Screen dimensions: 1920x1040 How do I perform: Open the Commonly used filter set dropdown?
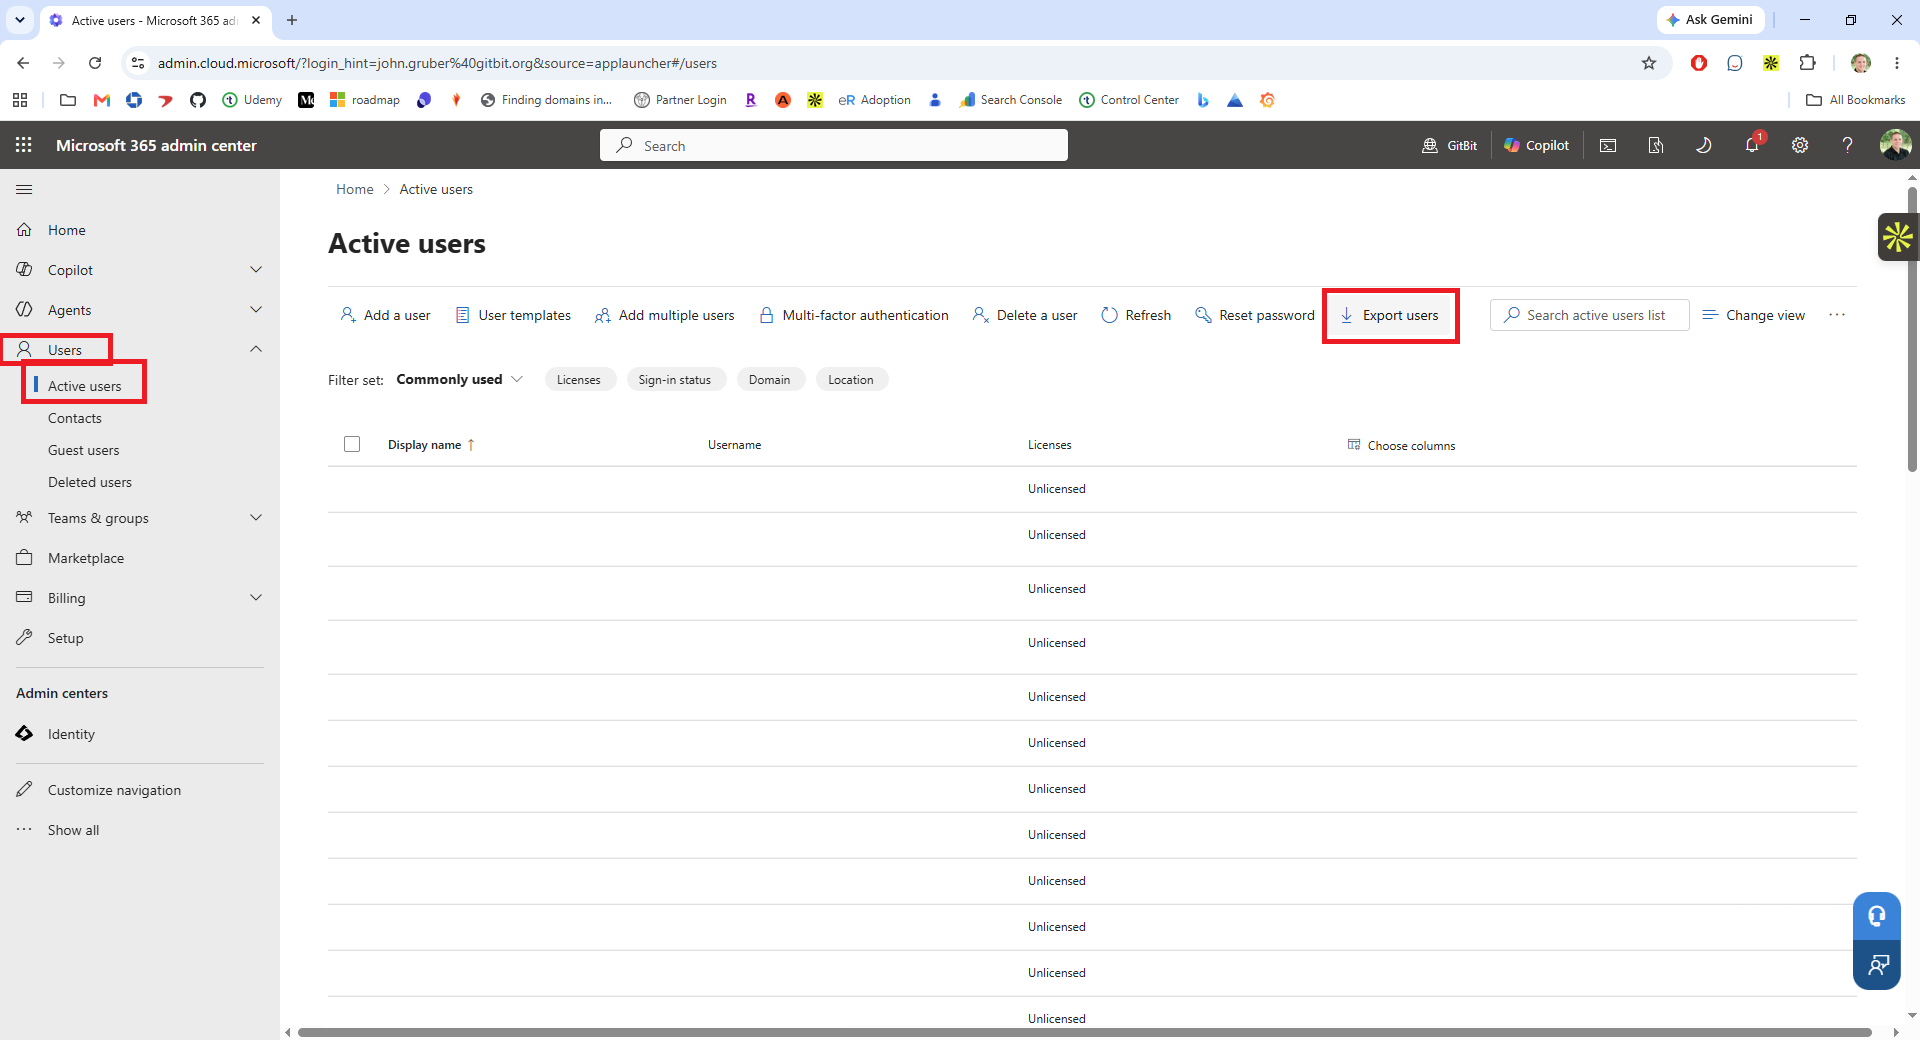pos(460,379)
